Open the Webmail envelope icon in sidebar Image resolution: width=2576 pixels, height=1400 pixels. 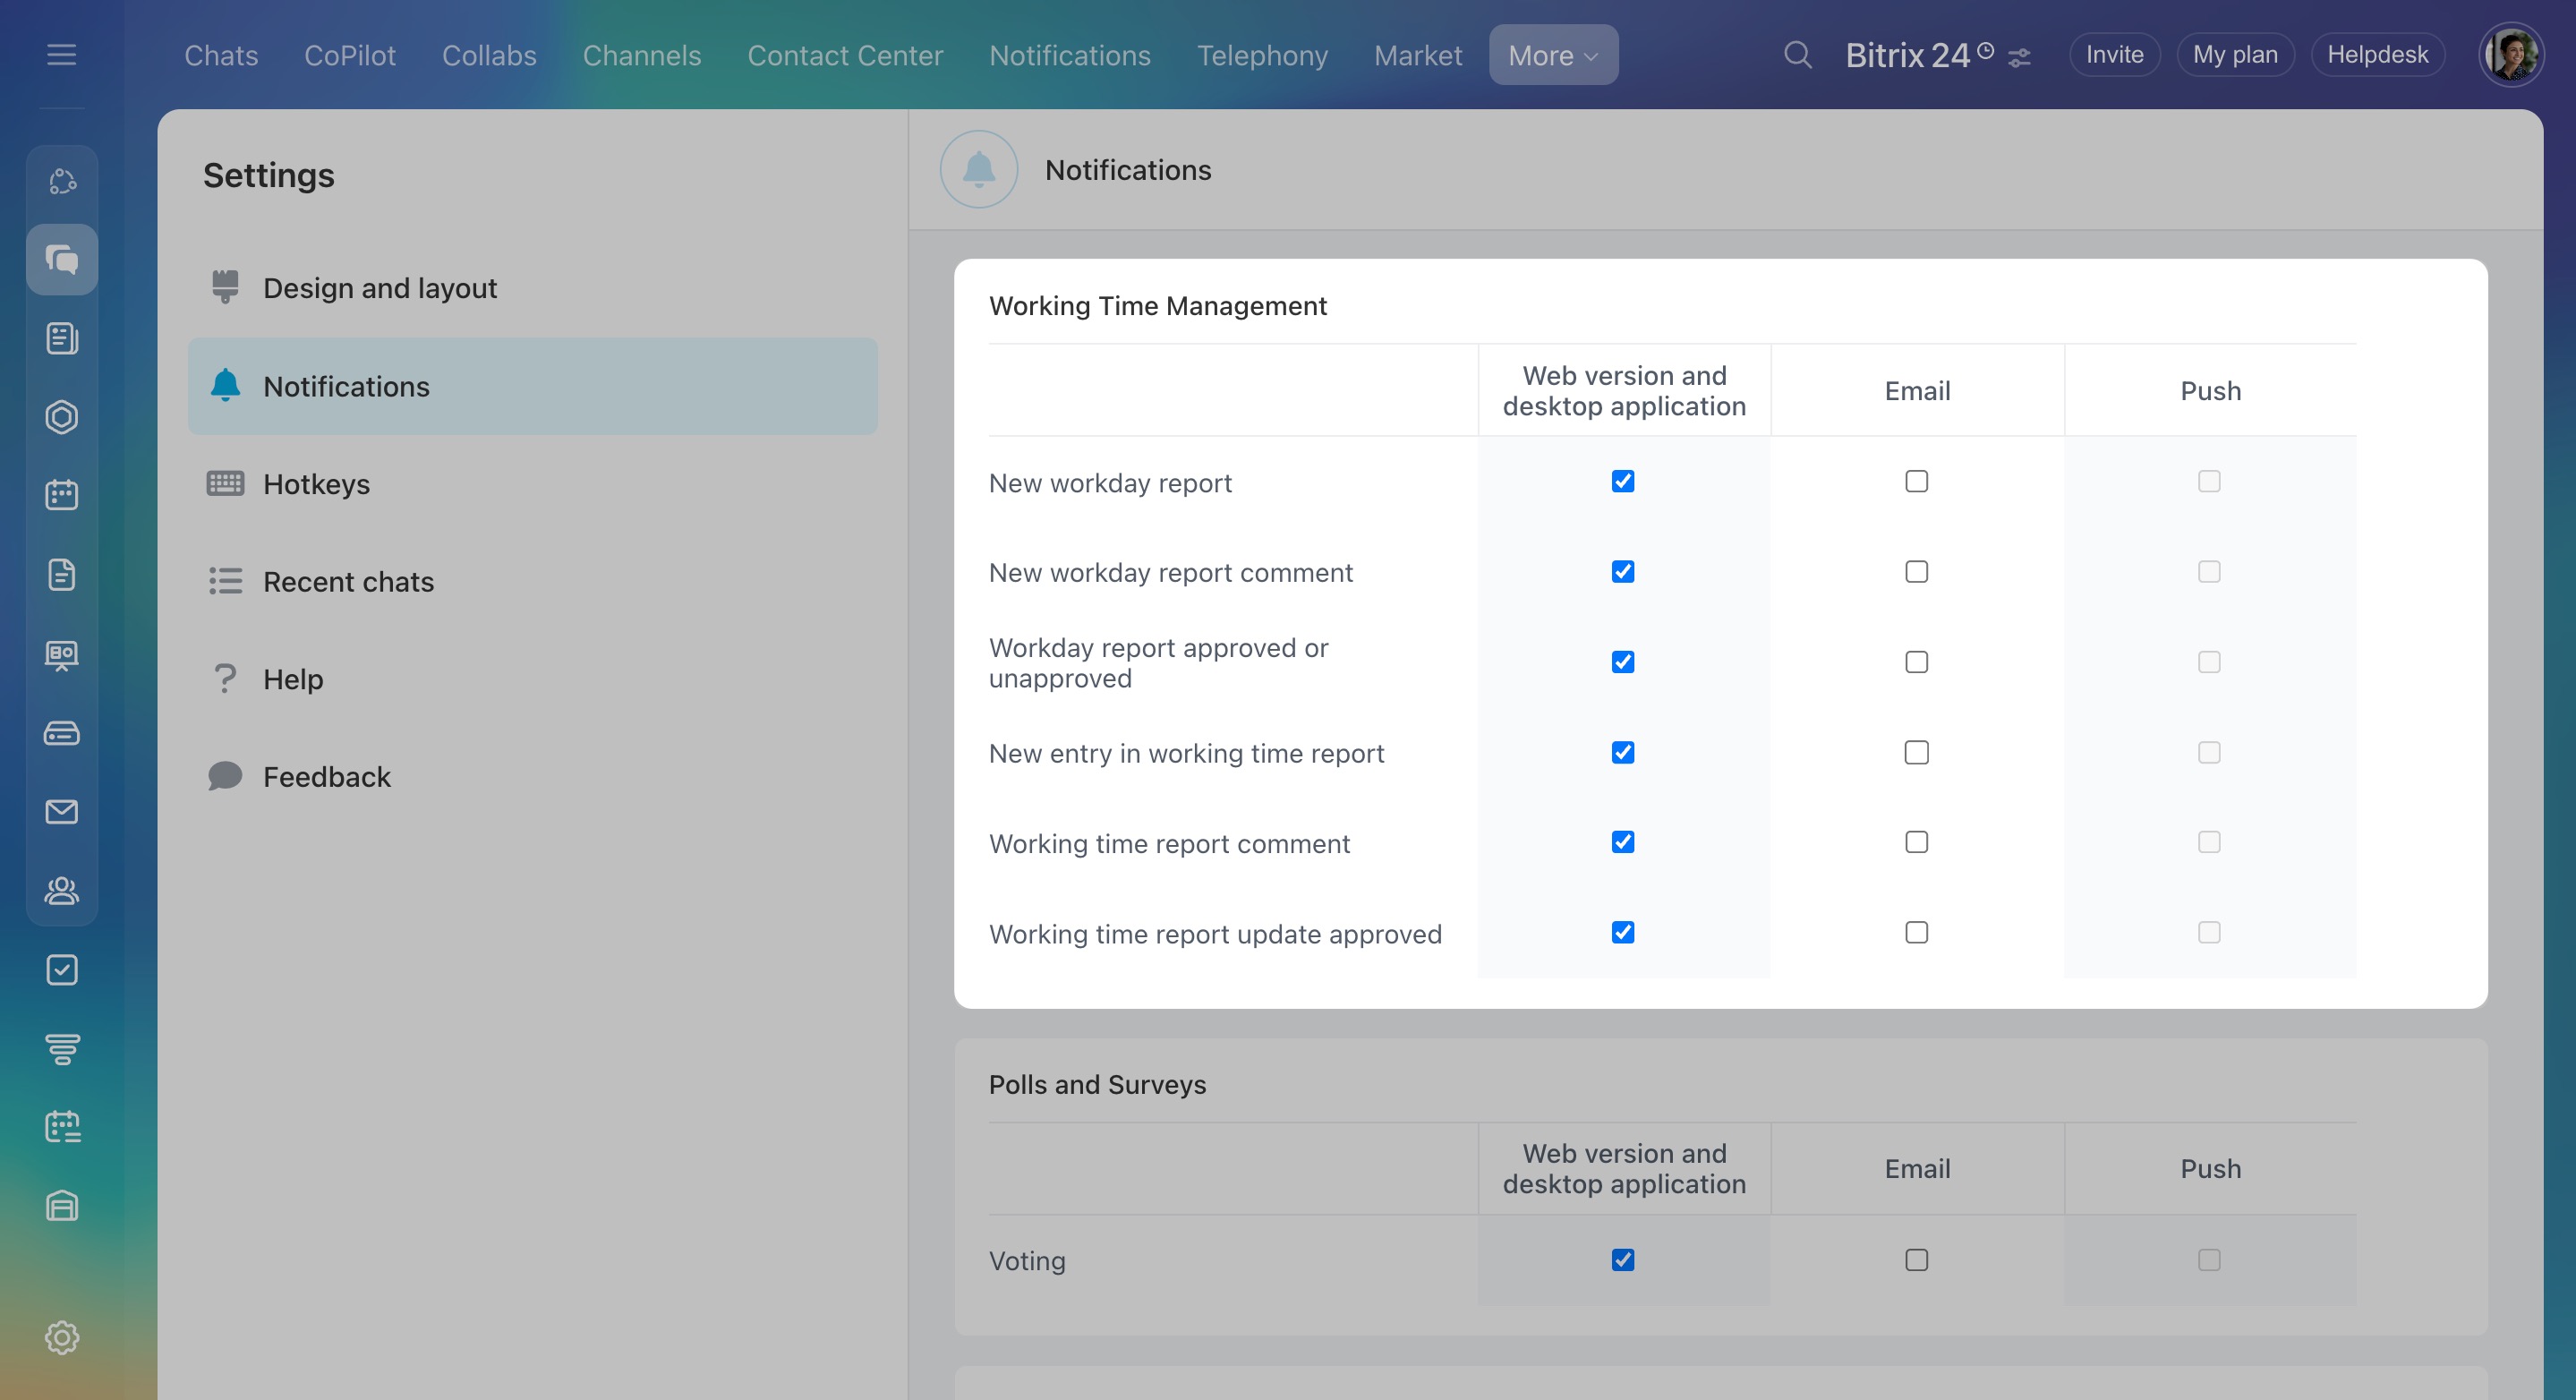pos(62,811)
